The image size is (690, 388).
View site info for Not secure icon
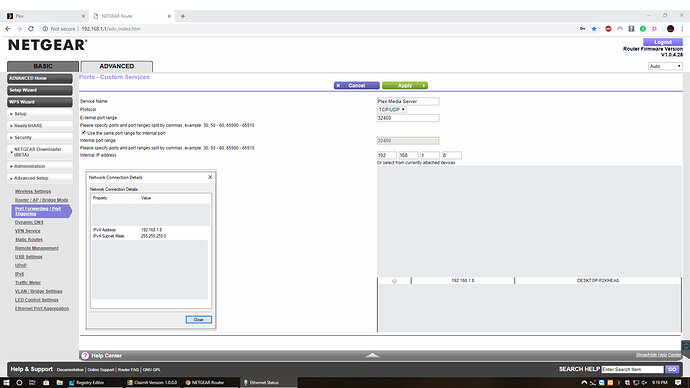pos(45,29)
